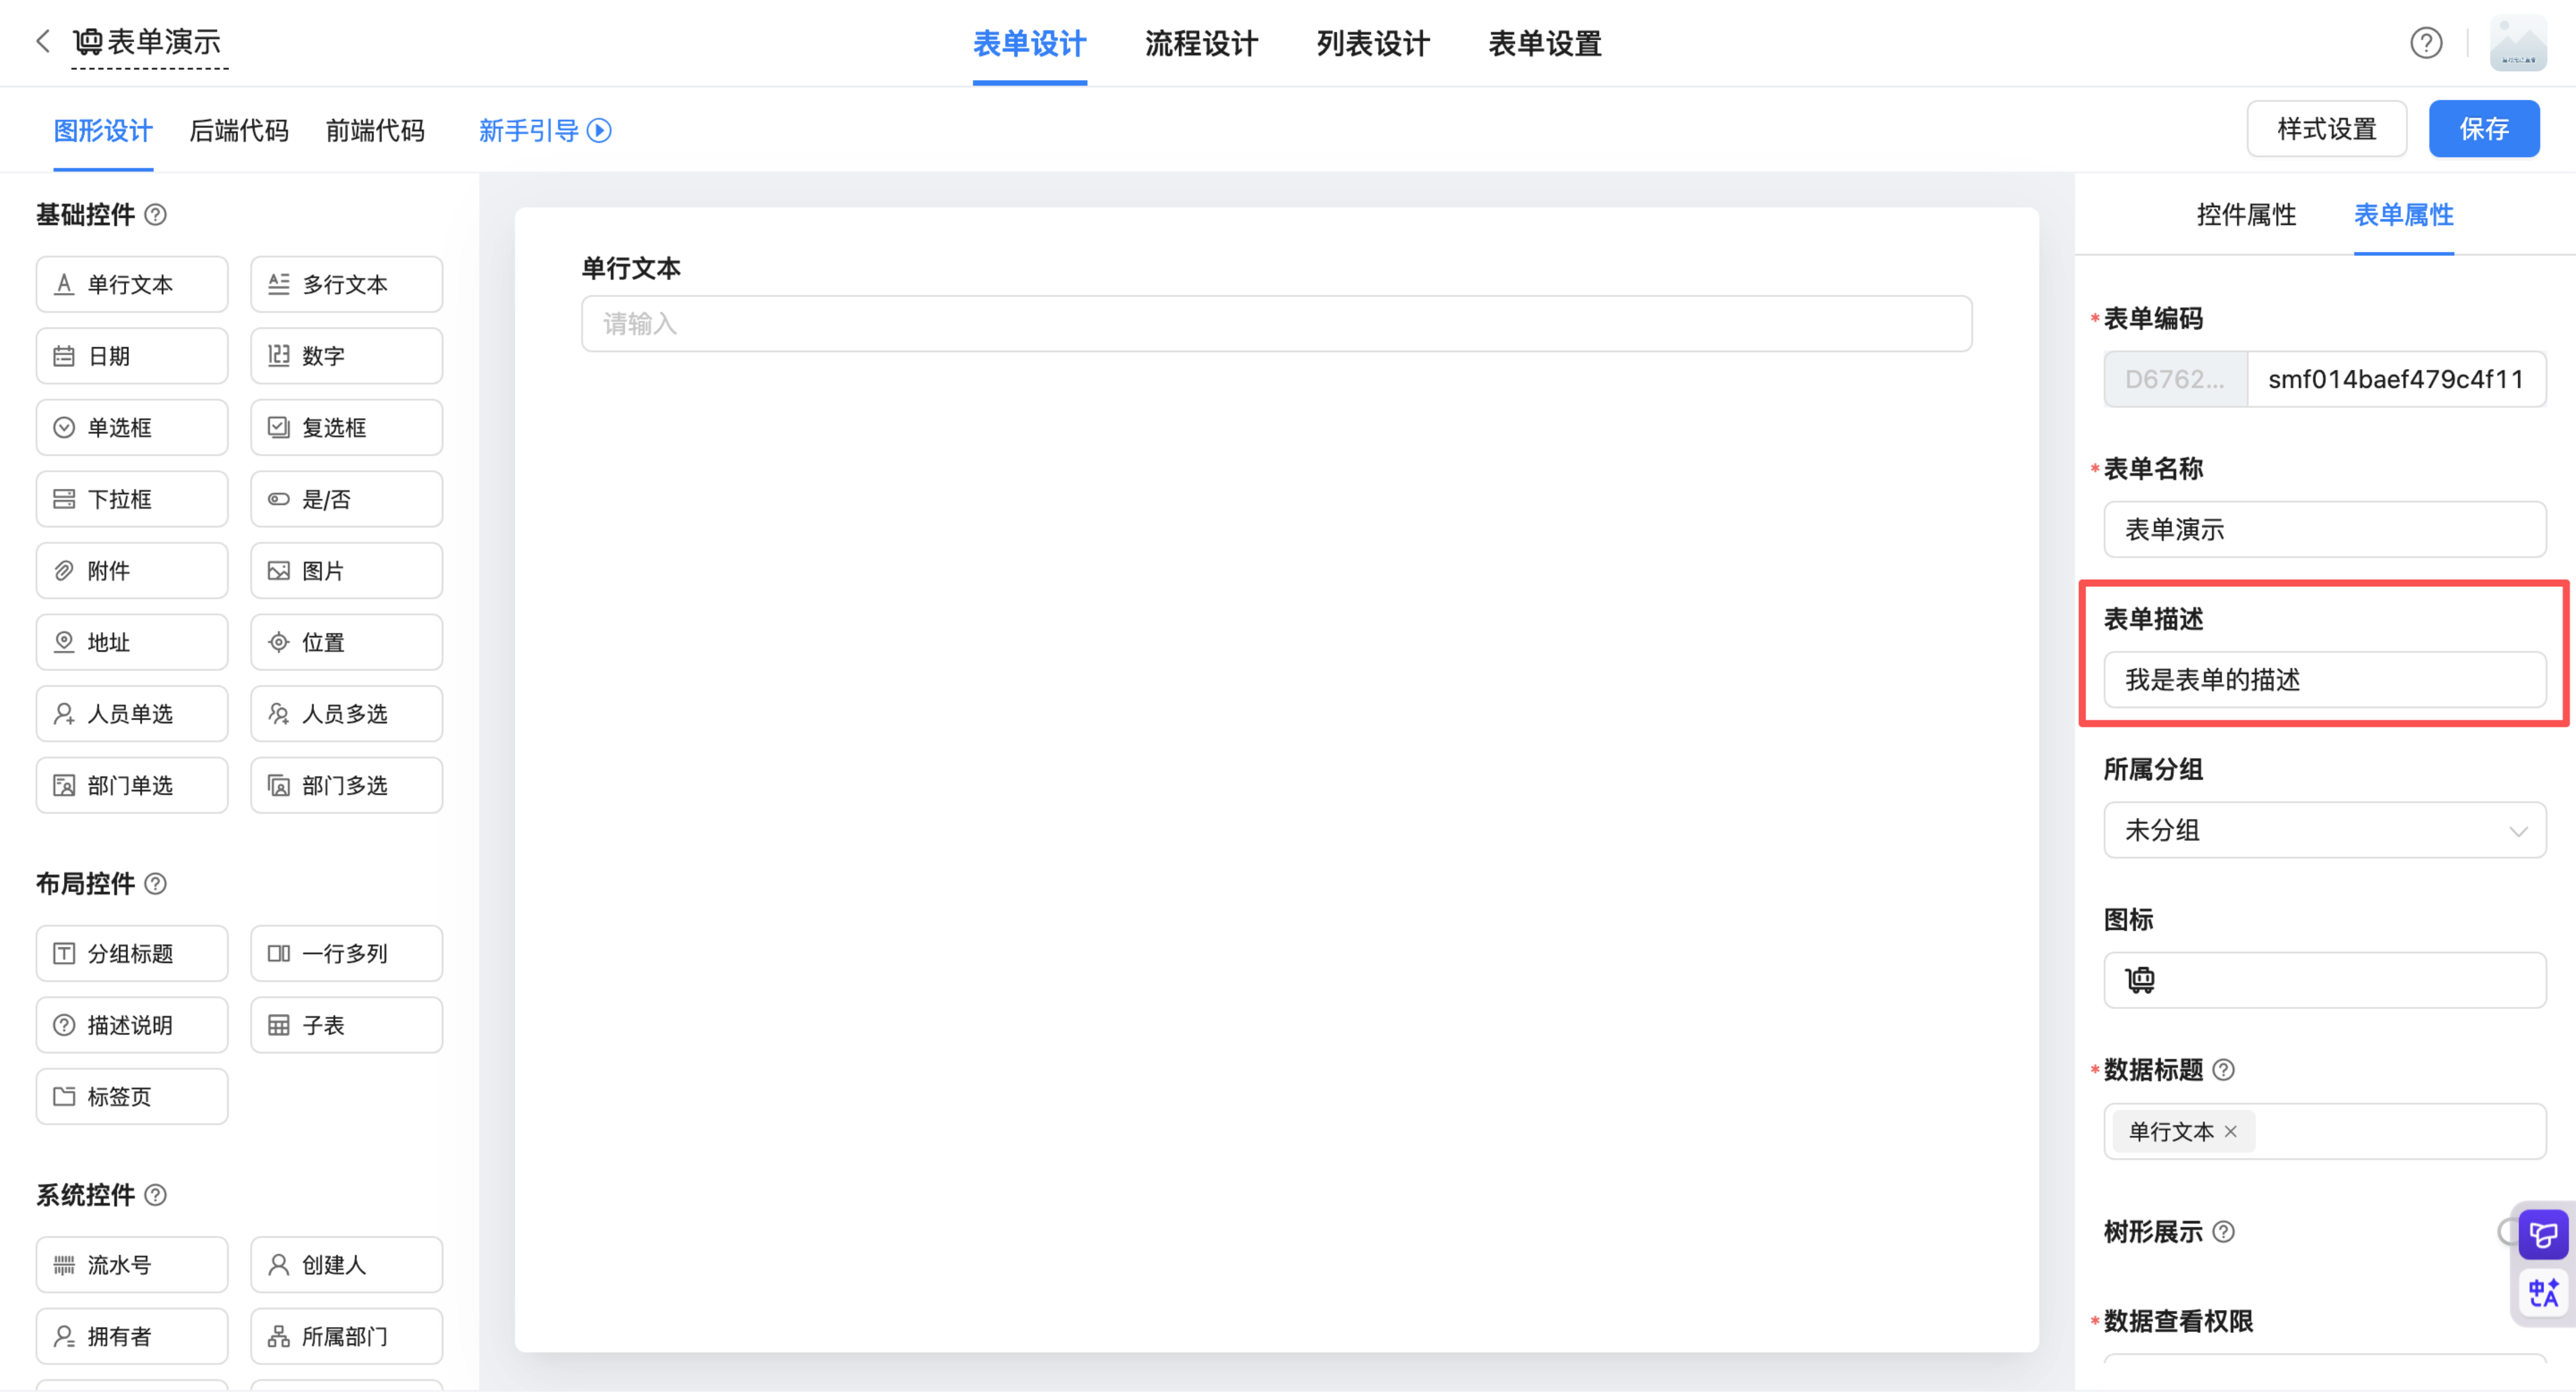Image resolution: width=2576 pixels, height=1392 pixels.
Task: Open the purple feedback floating icon
Action: [x=2543, y=1235]
